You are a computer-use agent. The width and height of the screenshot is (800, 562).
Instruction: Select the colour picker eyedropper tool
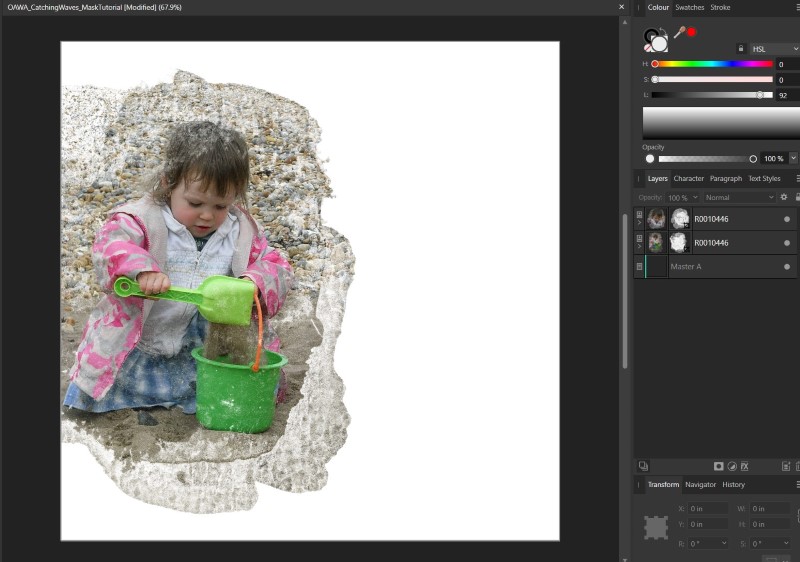click(679, 32)
